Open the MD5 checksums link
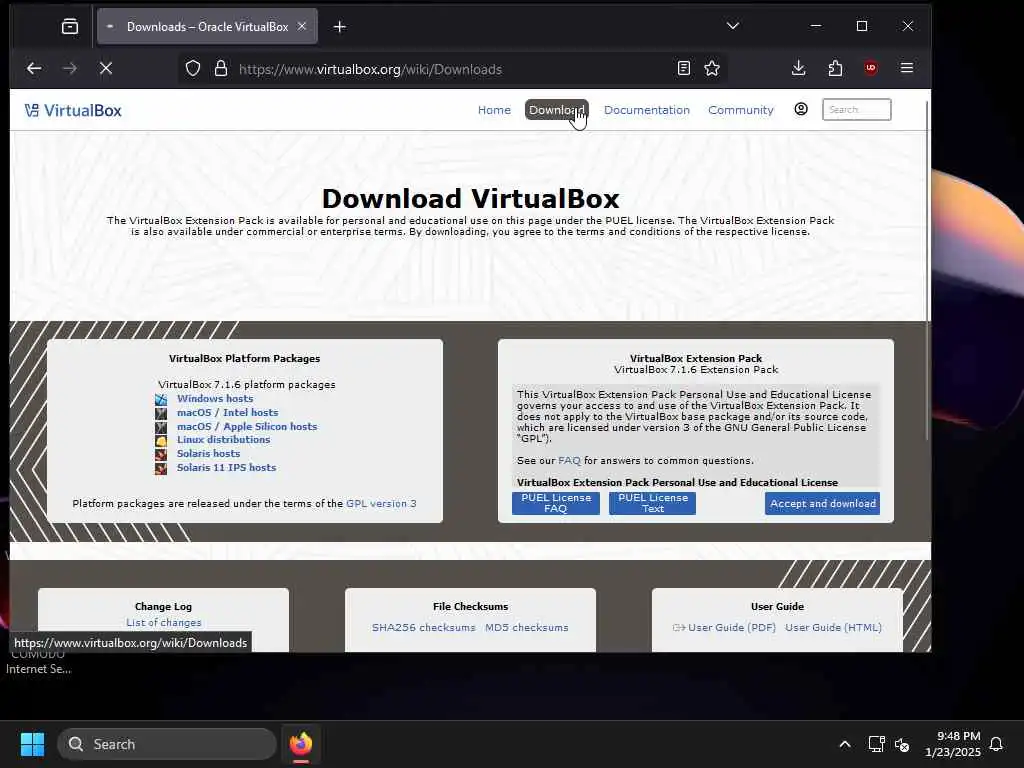This screenshot has height=768, width=1024. click(x=526, y=628)
